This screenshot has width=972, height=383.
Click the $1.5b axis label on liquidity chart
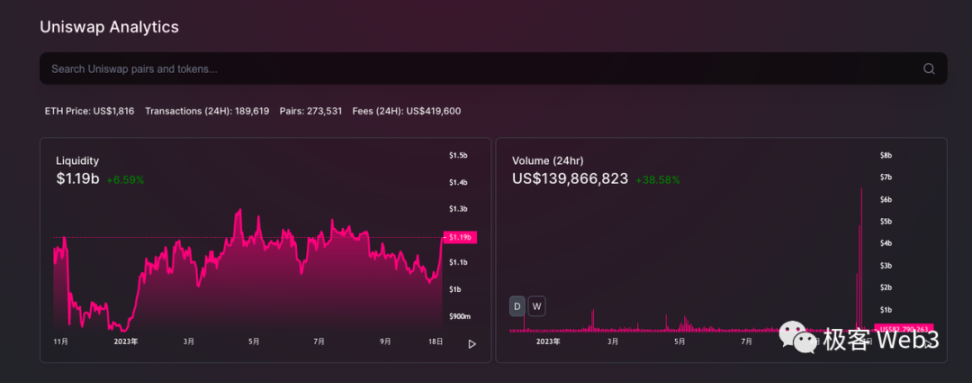pos(458,156)
